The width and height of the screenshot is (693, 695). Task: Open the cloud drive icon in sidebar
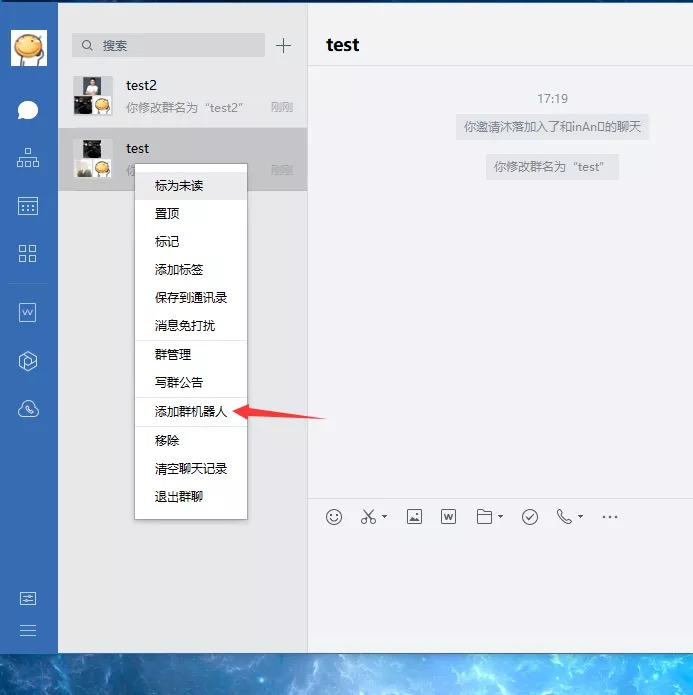(x=28, y=409)
